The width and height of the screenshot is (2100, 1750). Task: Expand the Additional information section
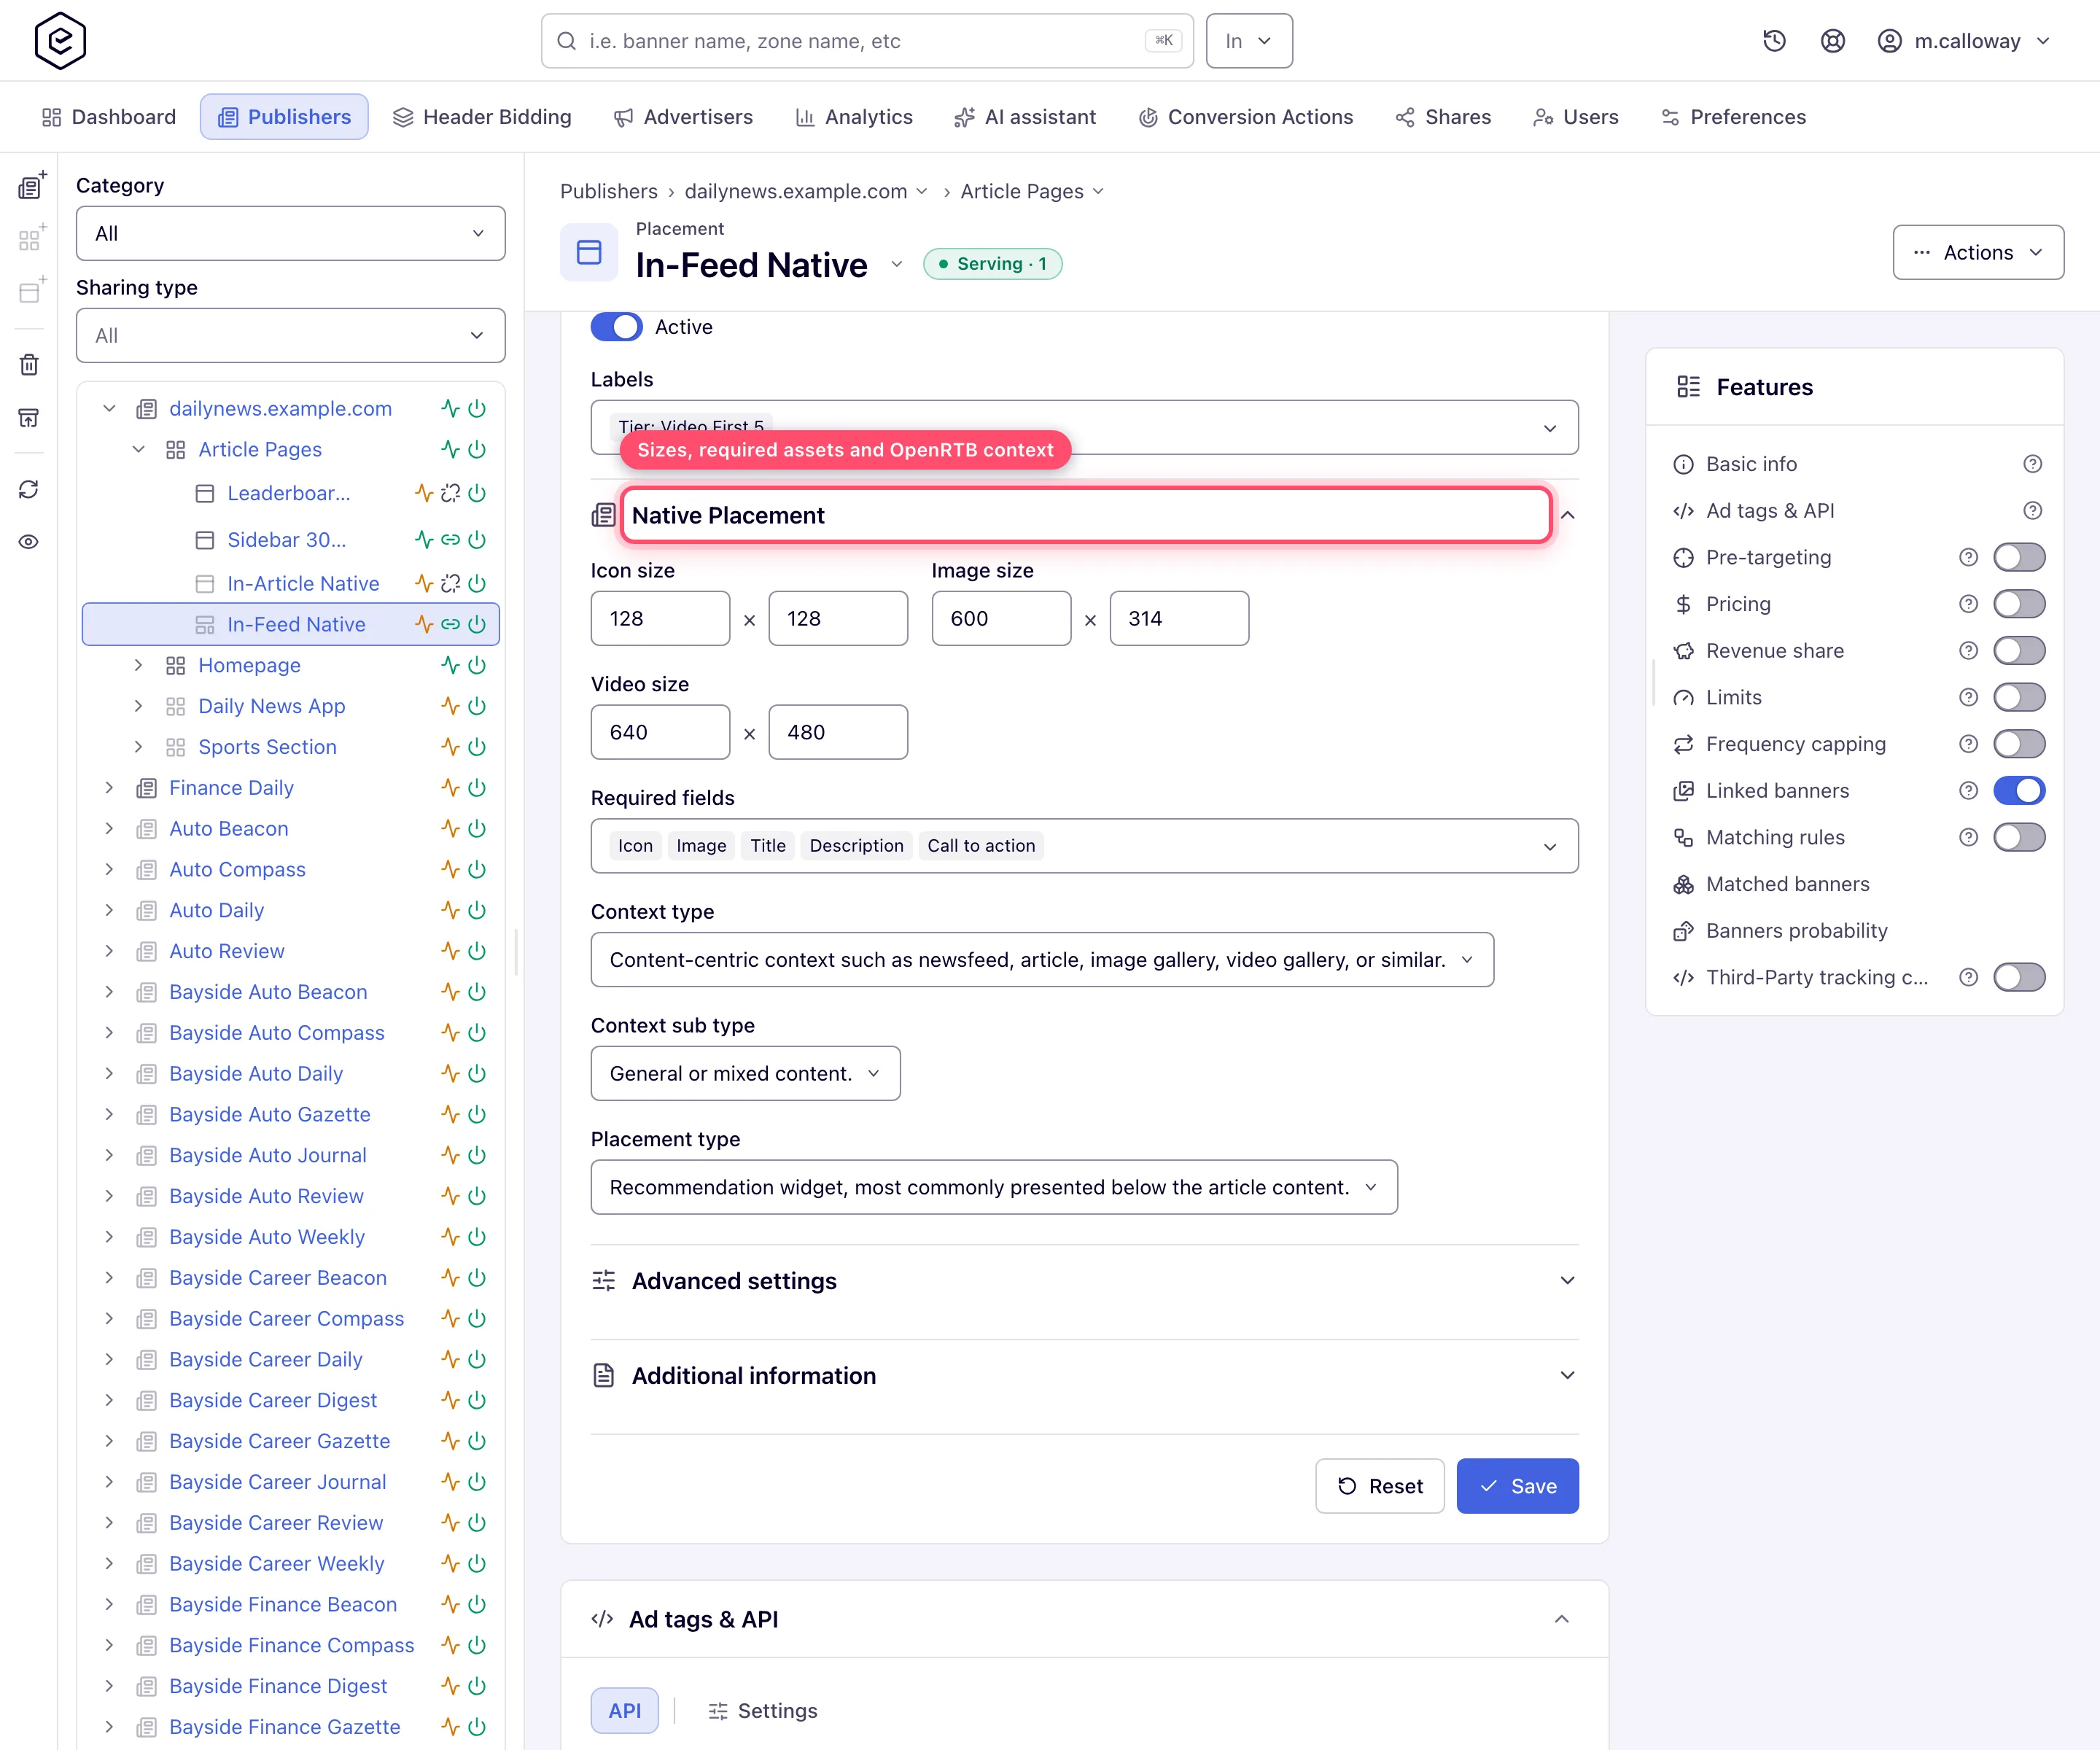click(1084, 1376)
